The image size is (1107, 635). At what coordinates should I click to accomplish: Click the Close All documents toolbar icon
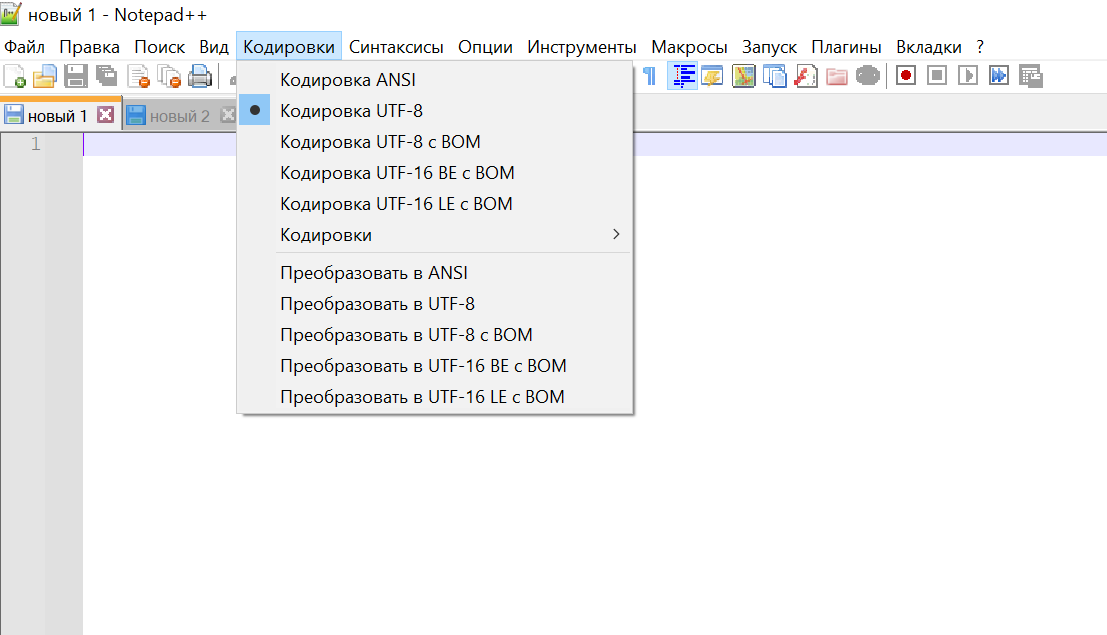click(169, 76)
